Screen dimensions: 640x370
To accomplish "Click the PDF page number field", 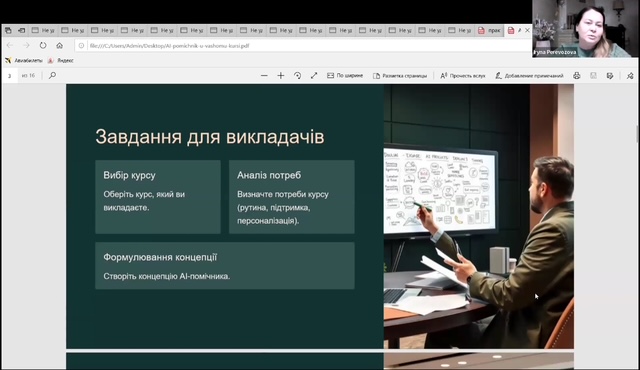I will click(x=10, y=75).
